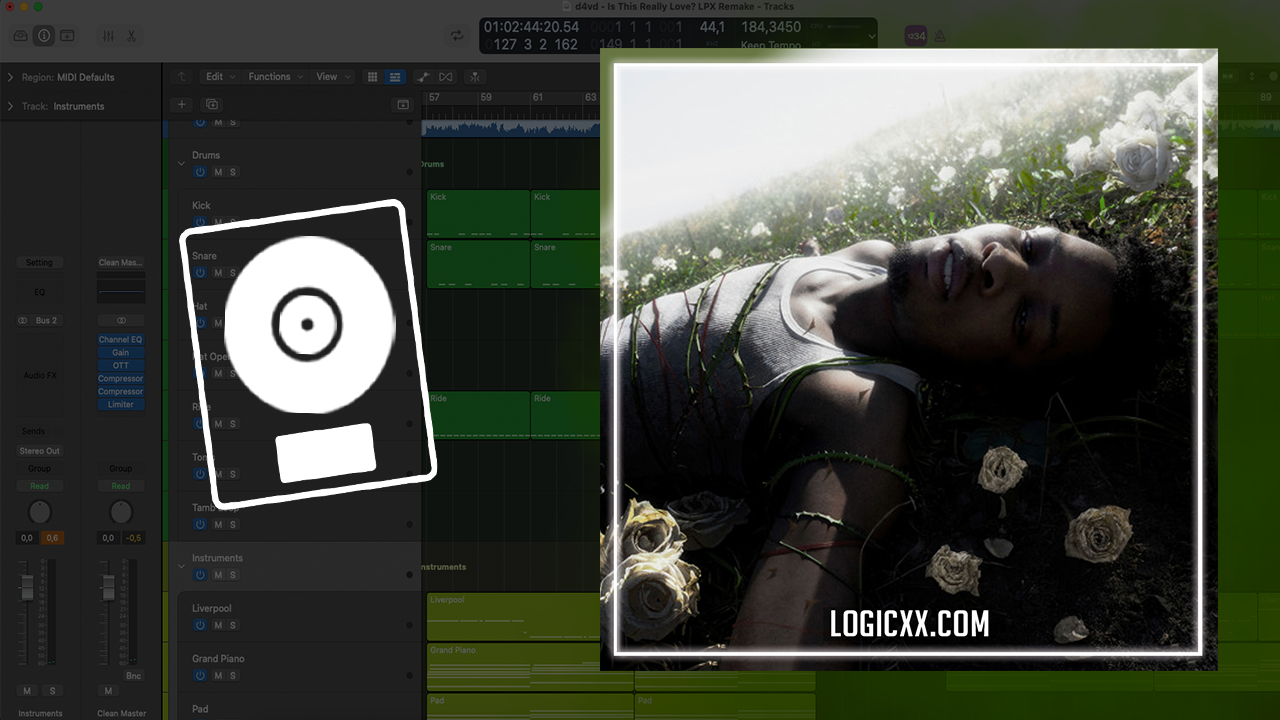Viewport: 1280px width, 720px height.
Task: Mute the Drums track
Action: coord(218,172)
